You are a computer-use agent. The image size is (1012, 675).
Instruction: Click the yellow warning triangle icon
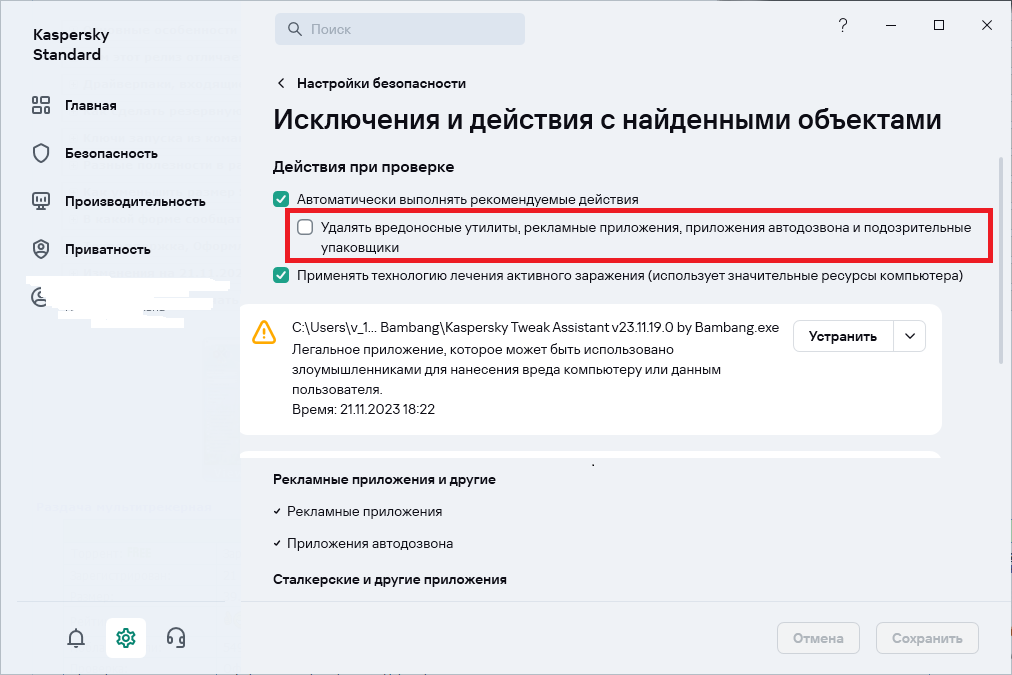click(x=264, y=332)
